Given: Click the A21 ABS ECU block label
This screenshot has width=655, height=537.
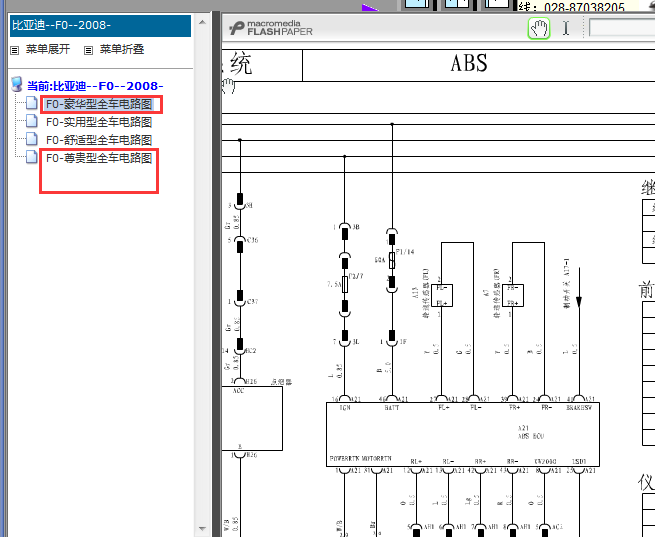Looking at the screenshot, I should 531,432.
